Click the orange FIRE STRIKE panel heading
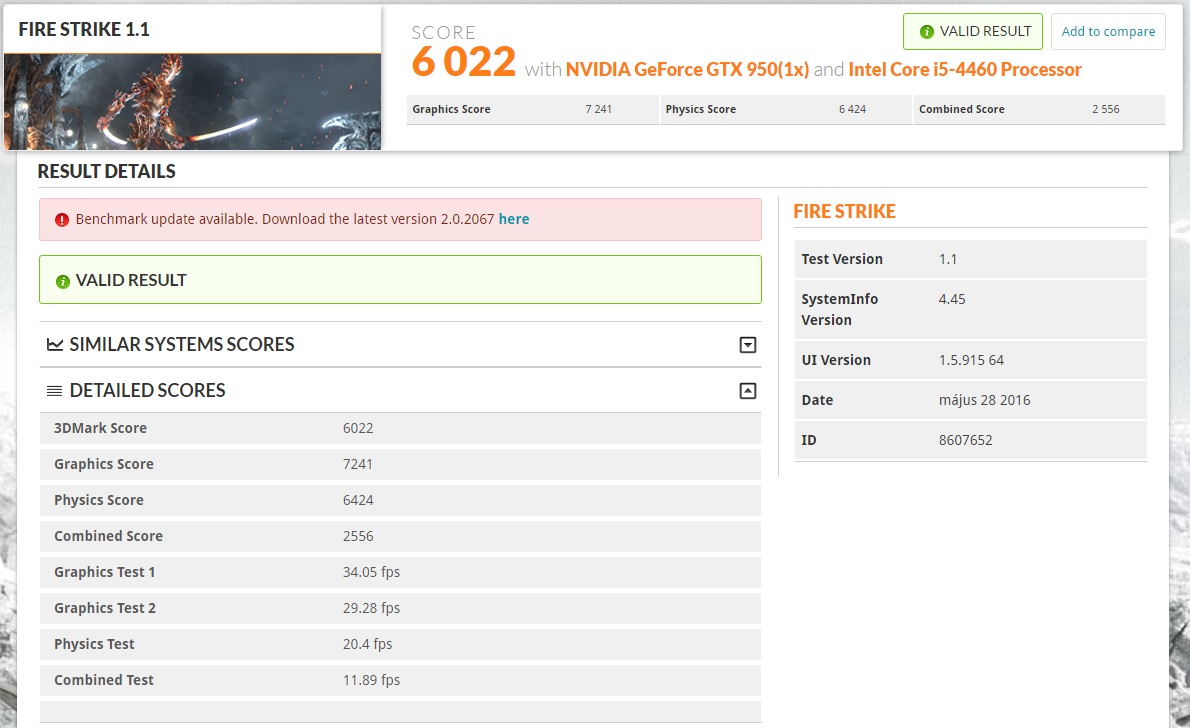The width and height of the screenshot is (1190, 728). click(845, 211)
